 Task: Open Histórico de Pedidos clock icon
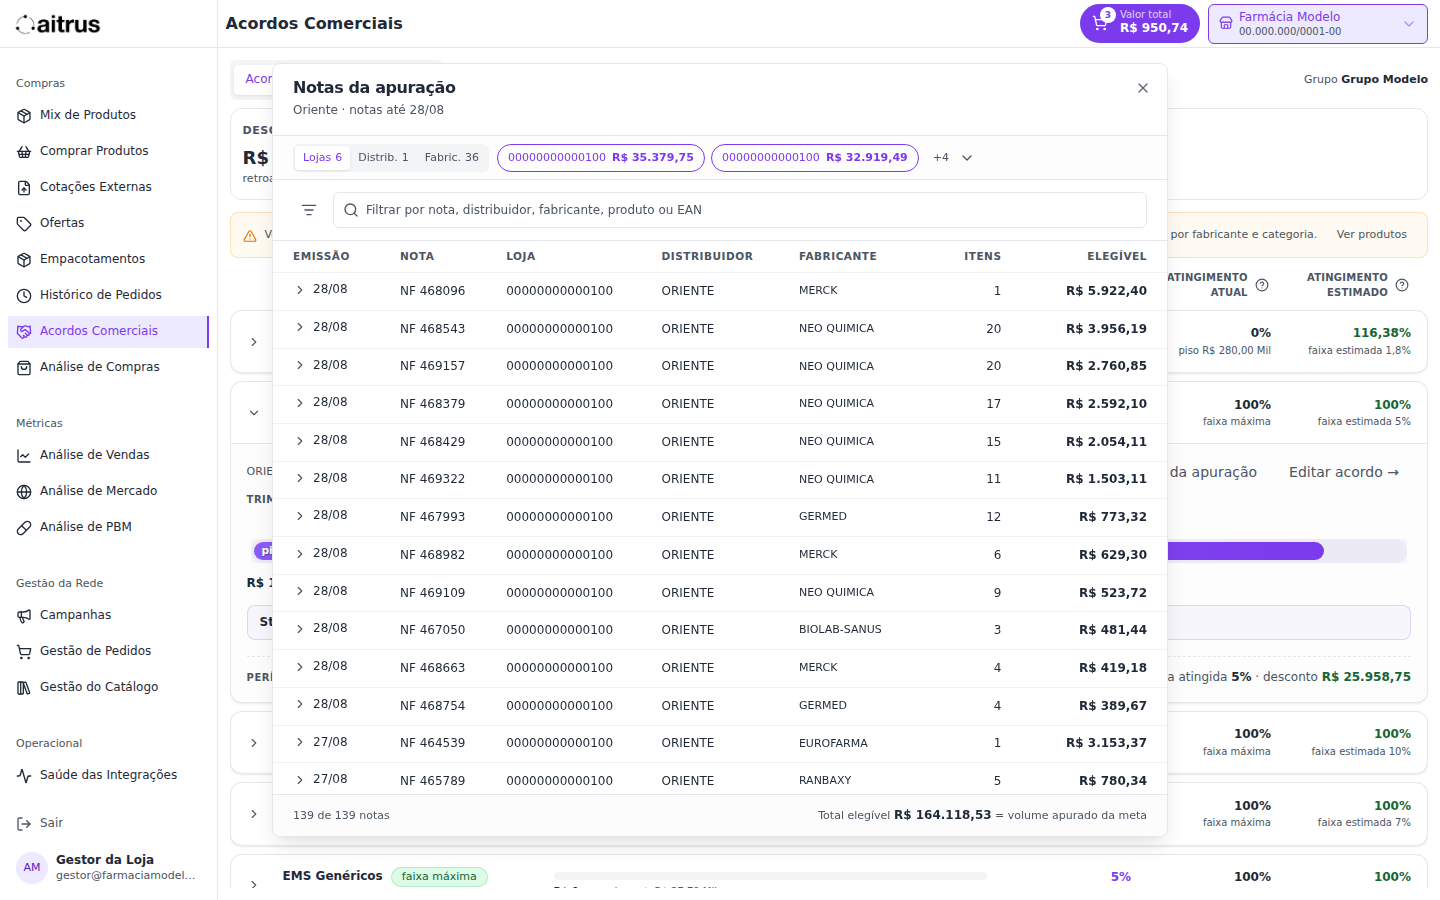tap(24, 295)
